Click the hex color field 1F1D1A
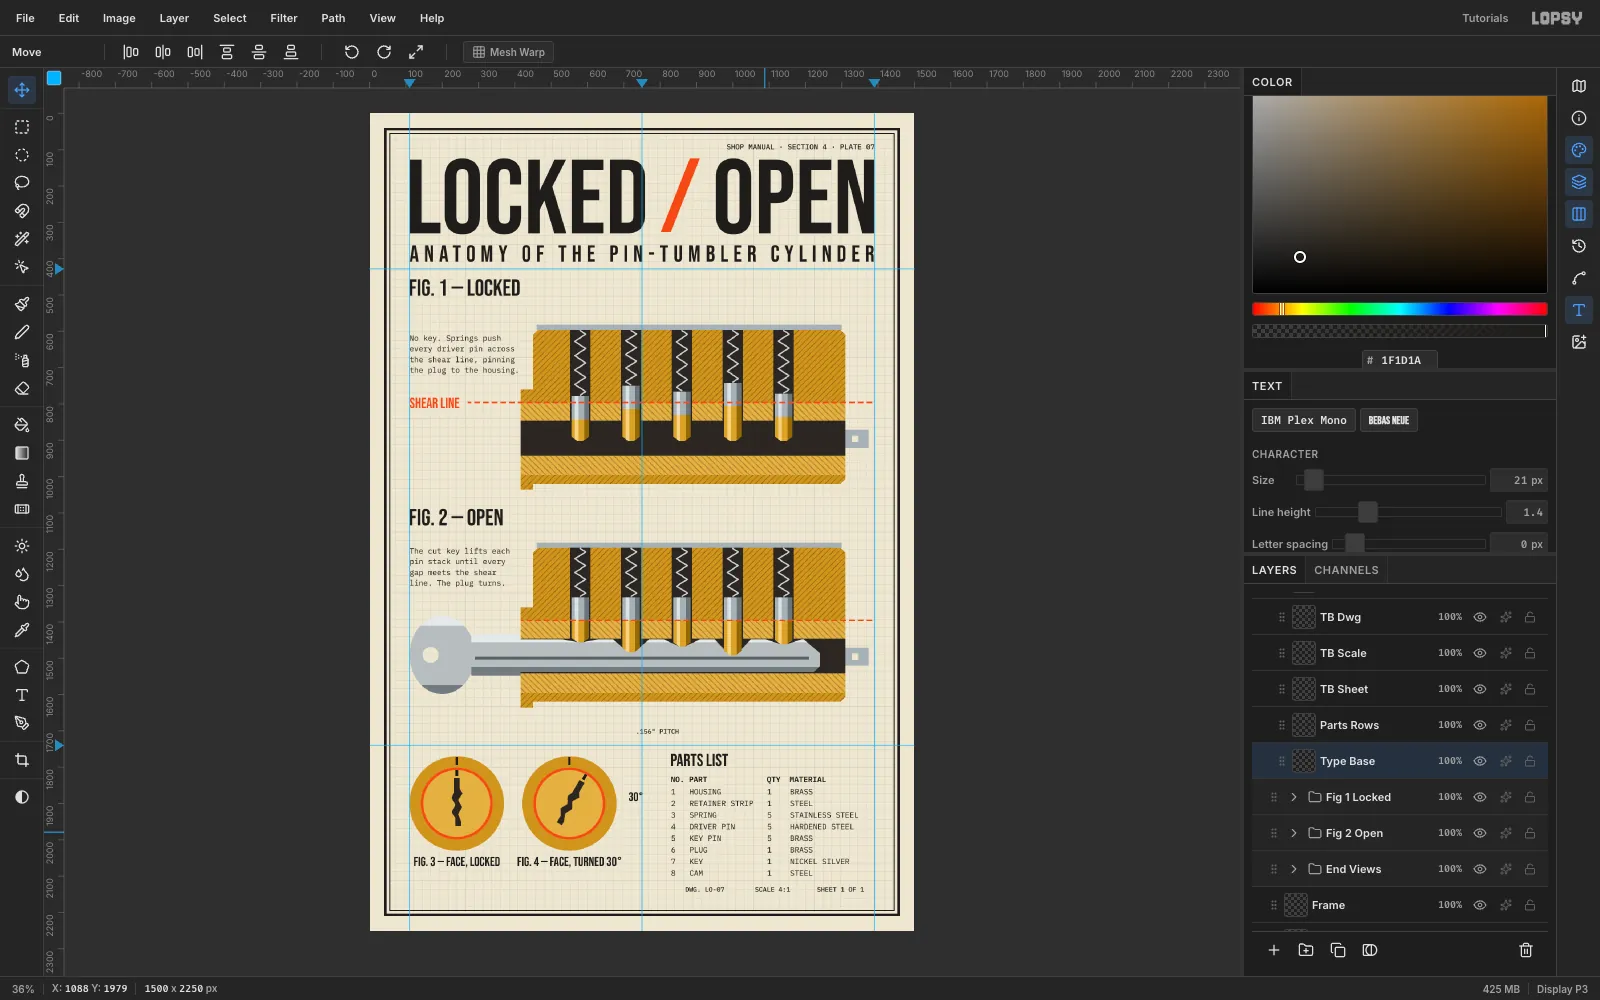 [1400, 360]
